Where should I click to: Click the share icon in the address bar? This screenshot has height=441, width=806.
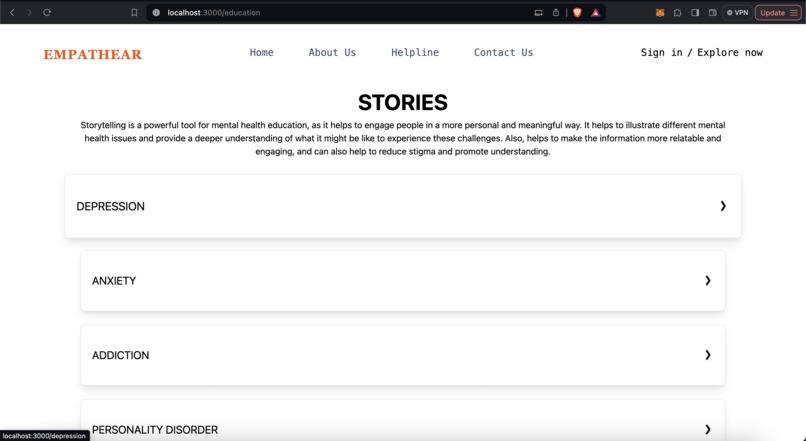click(x=556, y=12)
